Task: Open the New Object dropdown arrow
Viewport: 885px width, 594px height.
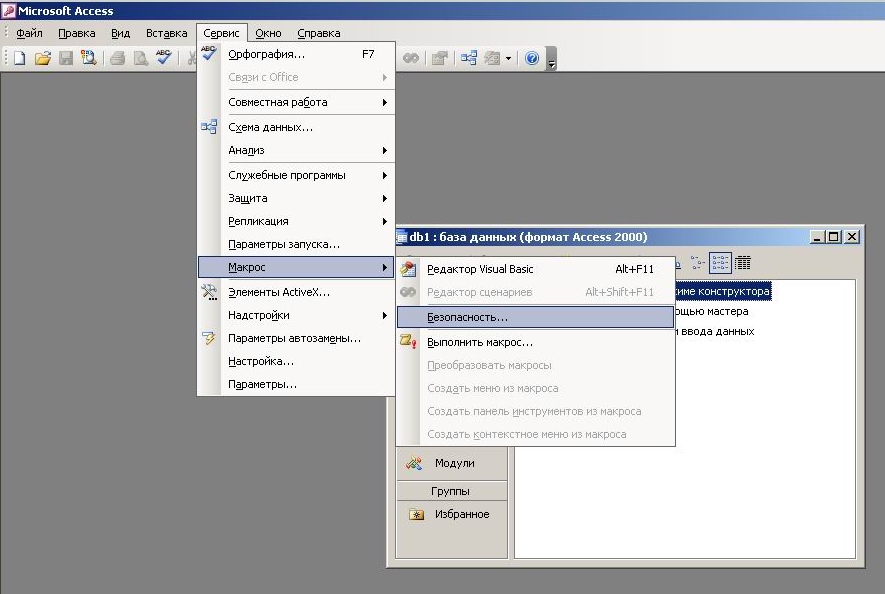Action: [x=509, y=58]
